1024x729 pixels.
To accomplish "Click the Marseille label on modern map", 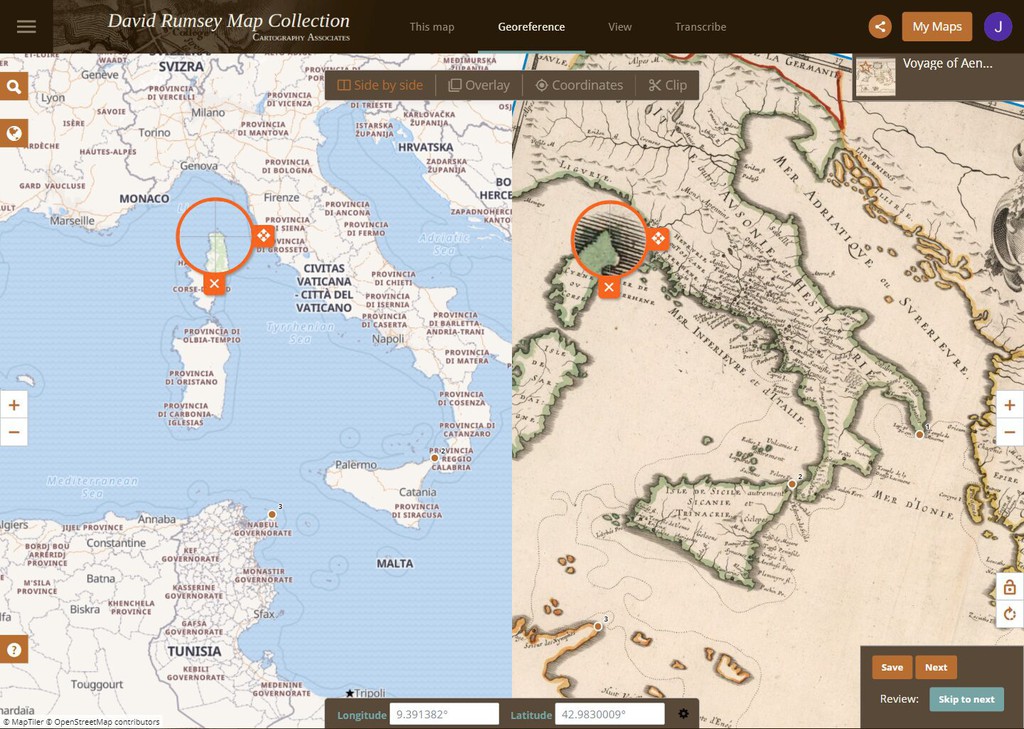I will coord(72,220).
